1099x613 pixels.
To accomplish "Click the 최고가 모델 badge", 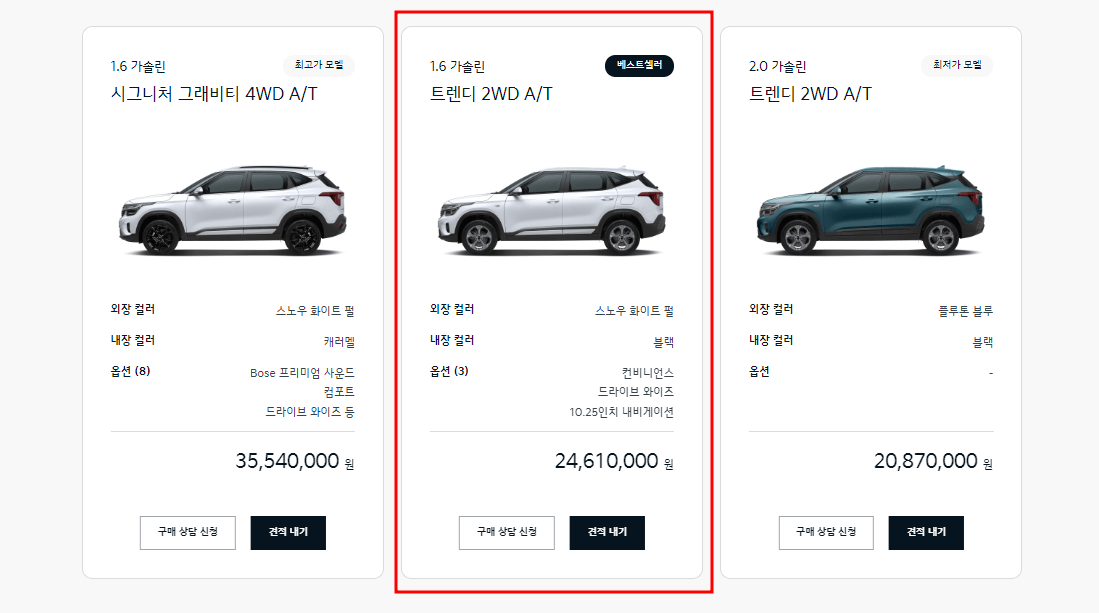I will click(318, 63).
